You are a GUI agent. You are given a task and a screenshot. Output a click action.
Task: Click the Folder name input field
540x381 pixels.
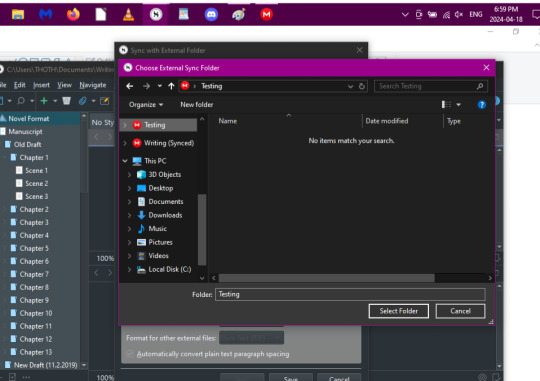point(350,295)
